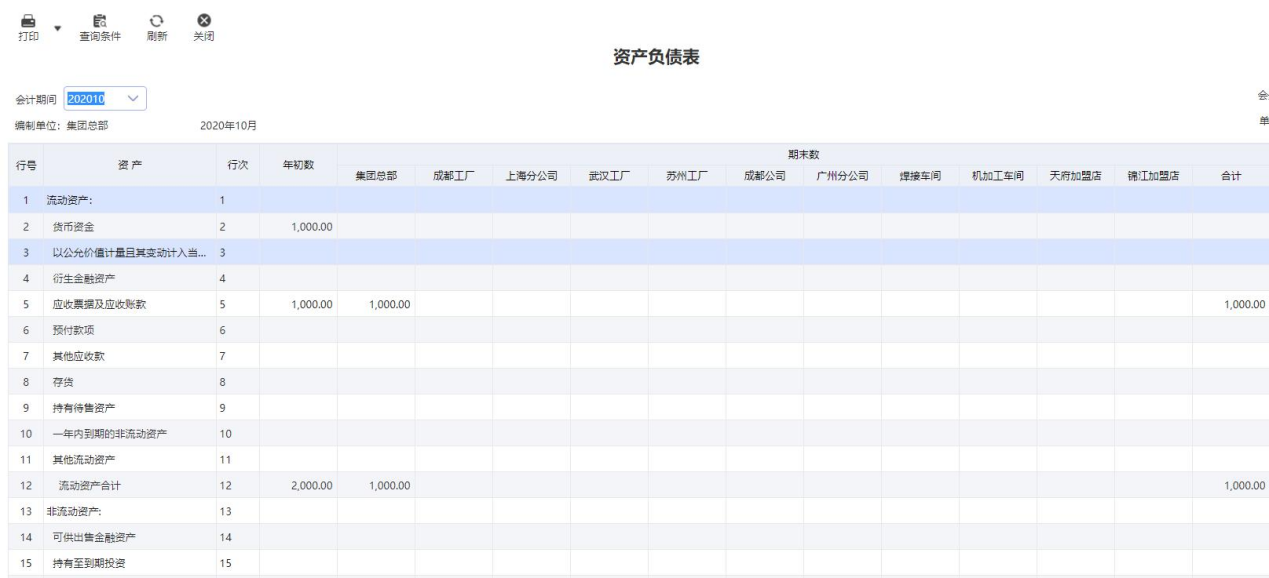The height and width of the screenshot is (578, 1269).
Task: Select the 成都工厂 column header
Action: click(453, 176)
